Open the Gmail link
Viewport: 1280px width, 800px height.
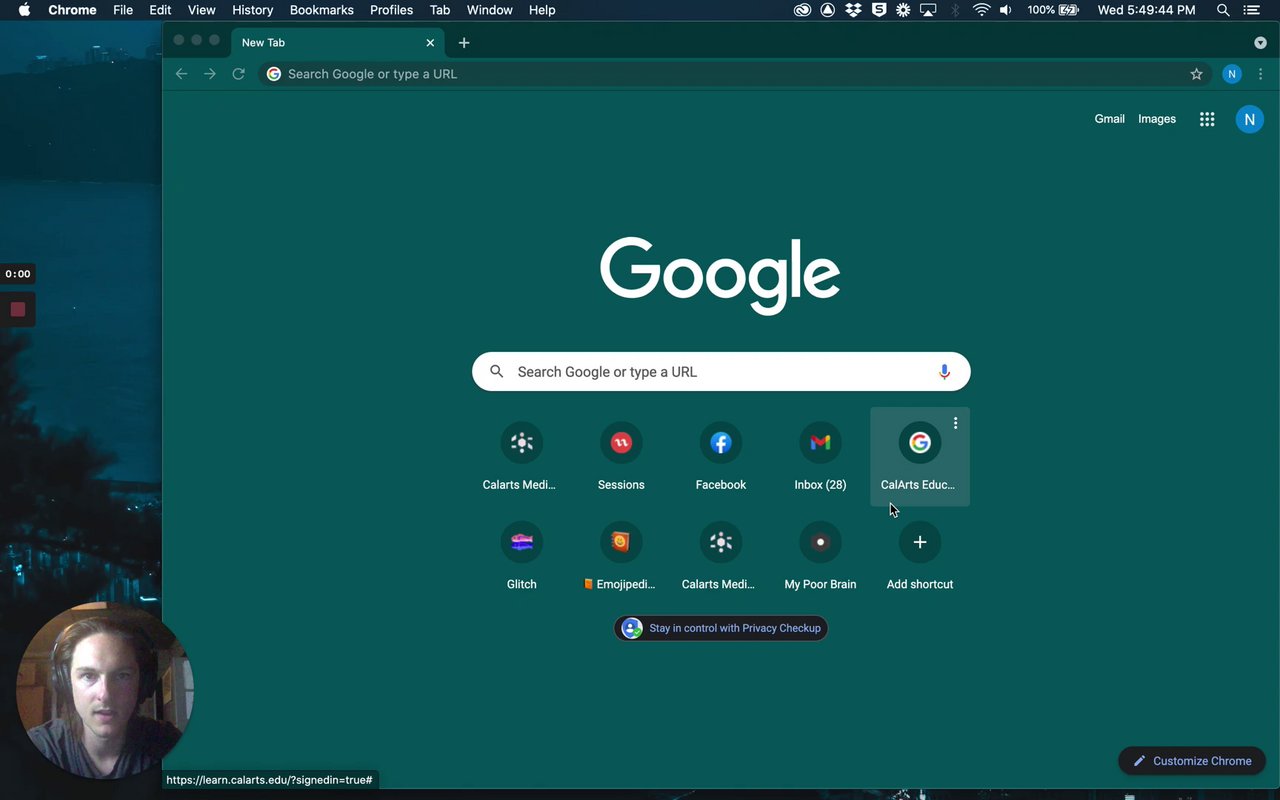(x=1109, y=119)
